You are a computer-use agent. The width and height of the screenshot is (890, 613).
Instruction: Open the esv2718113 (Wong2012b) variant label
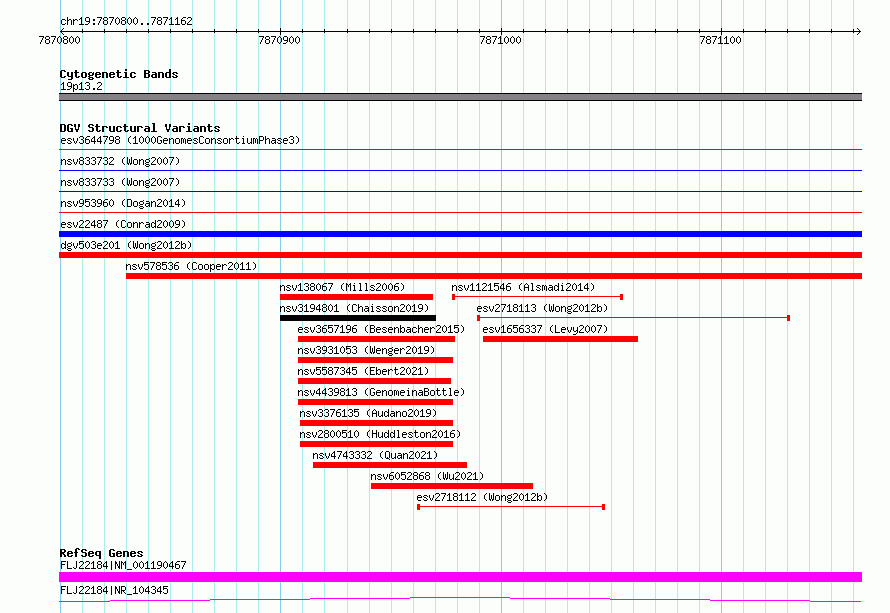542,308
